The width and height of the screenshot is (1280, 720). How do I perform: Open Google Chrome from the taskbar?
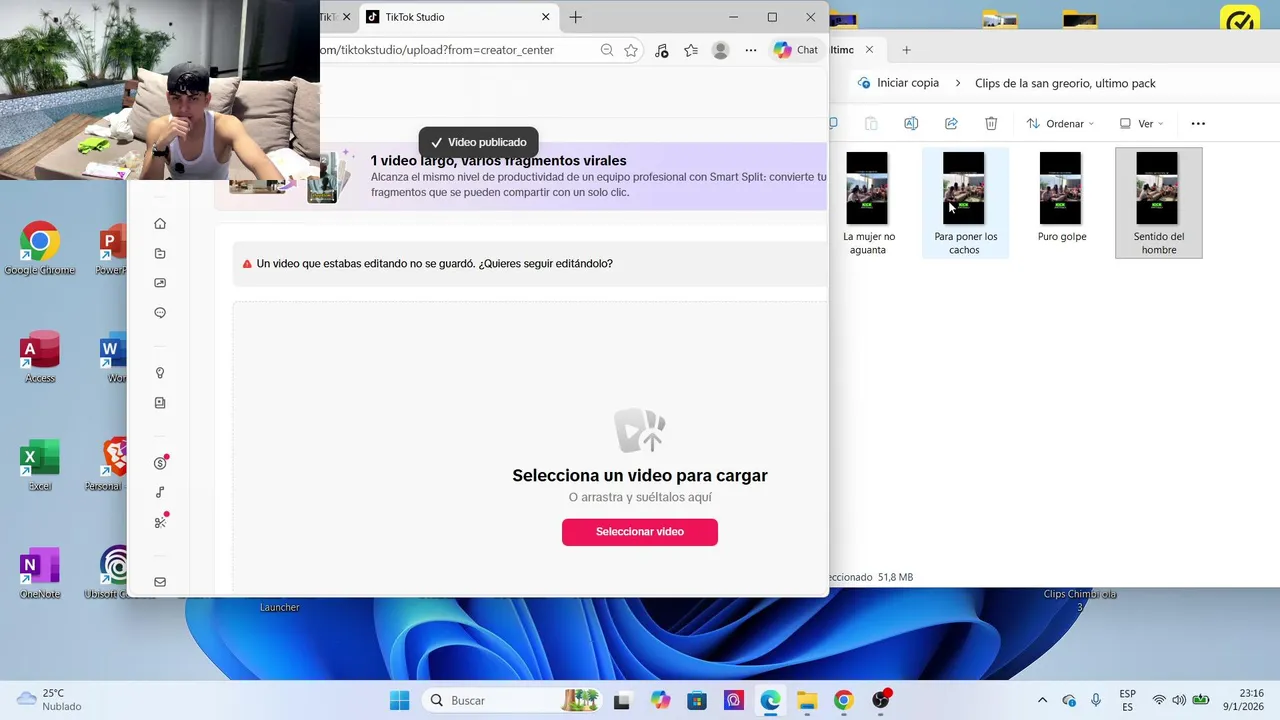(844, 701)
